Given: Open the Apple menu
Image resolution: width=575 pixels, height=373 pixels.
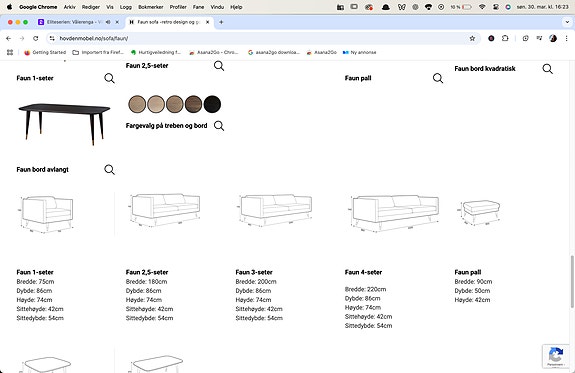Looking at the screenshot, I should coord(10,7).
